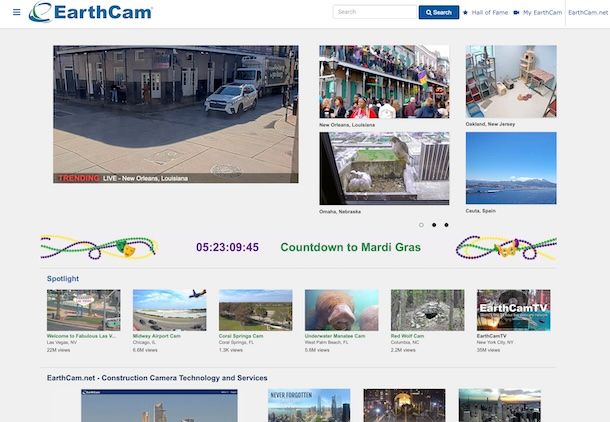Open the Ceuta, Spain cam thumbnail
Image resolution: width=610 pixels, height=422 pixels.
[x=510, y=168]
